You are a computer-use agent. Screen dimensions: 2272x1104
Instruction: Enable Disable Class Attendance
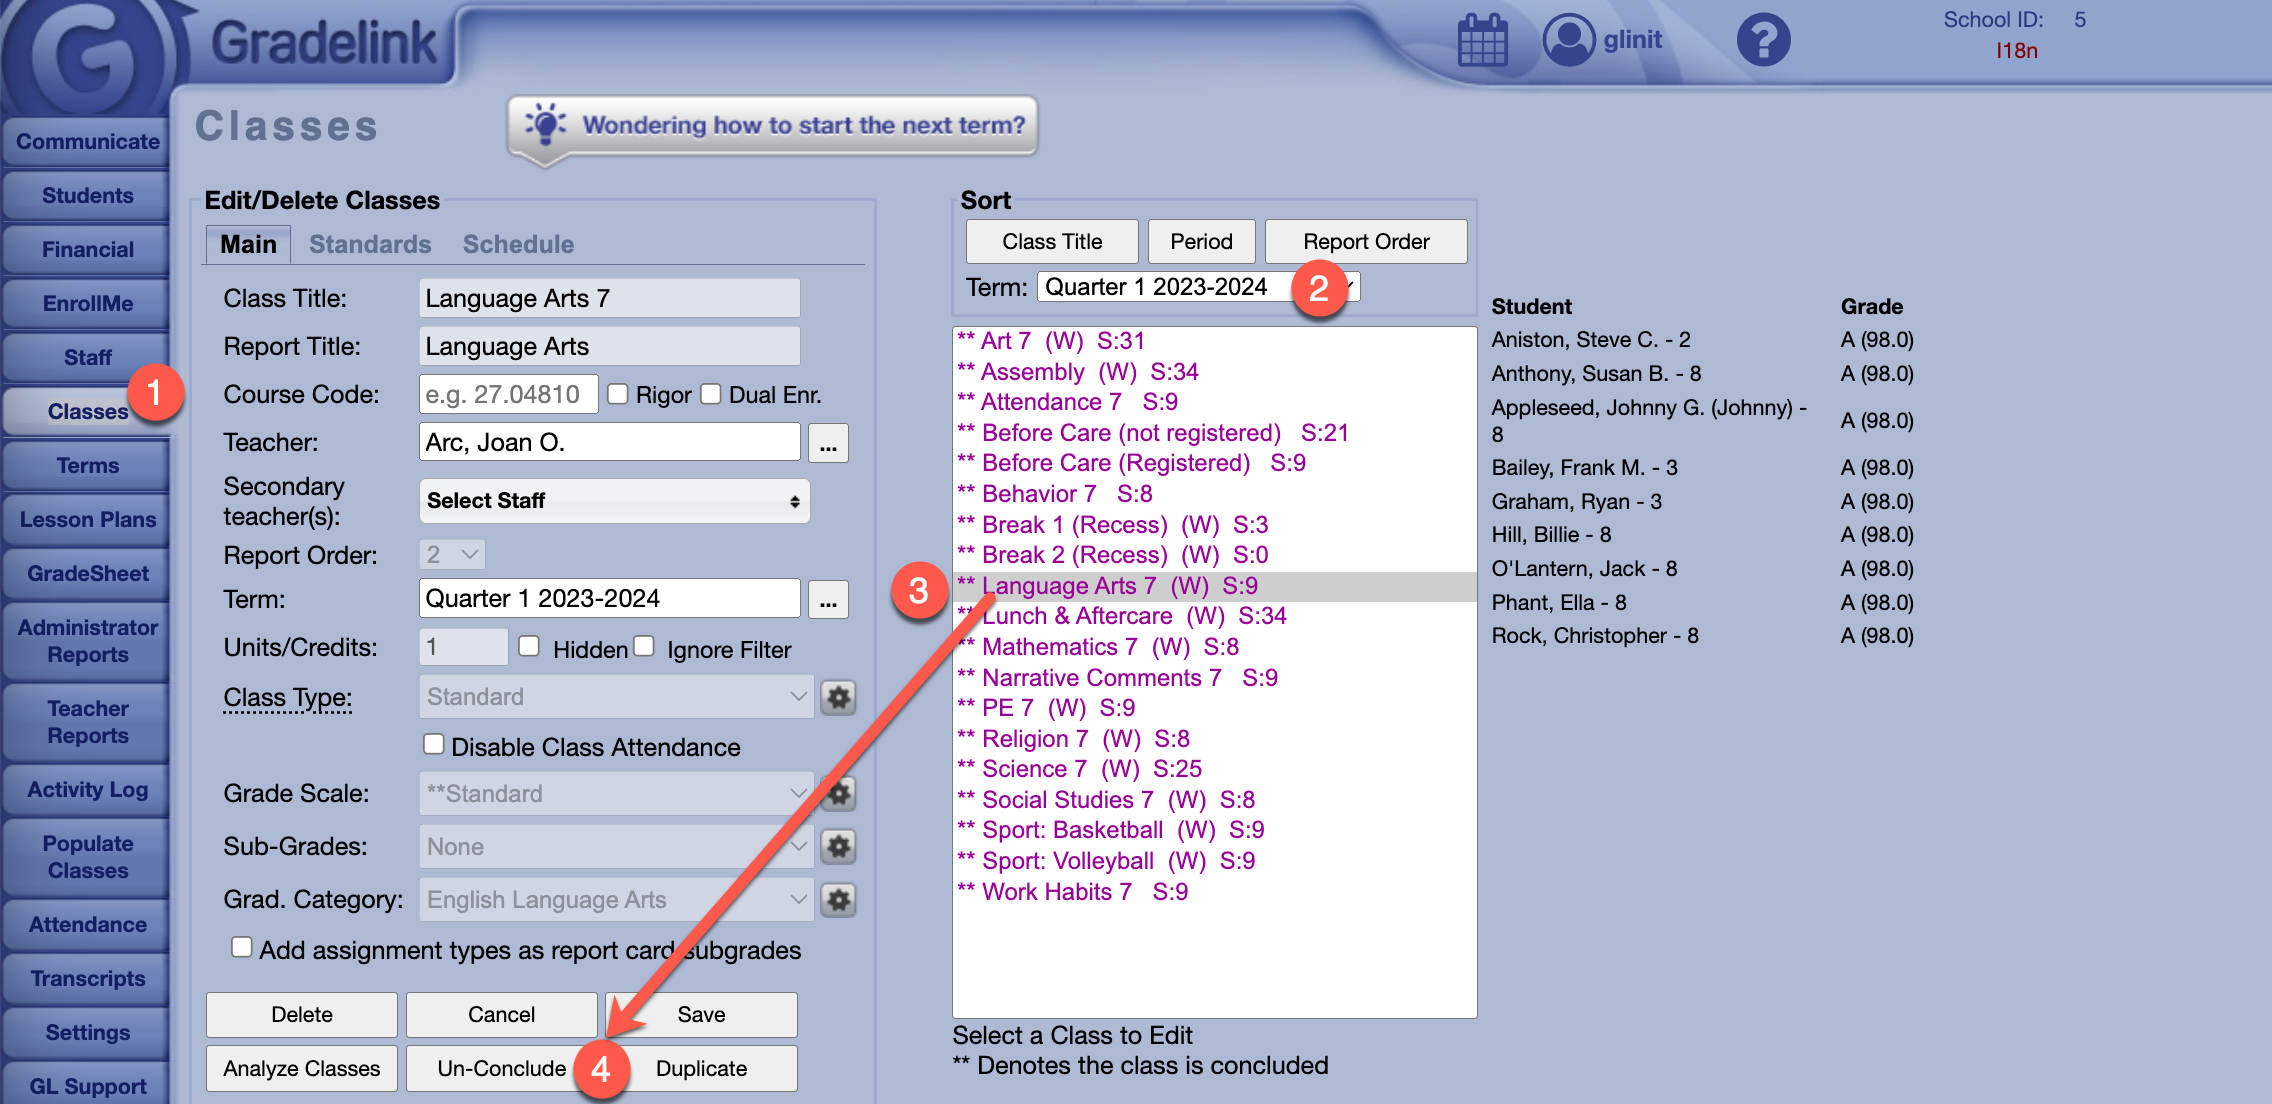click(434, 744)
